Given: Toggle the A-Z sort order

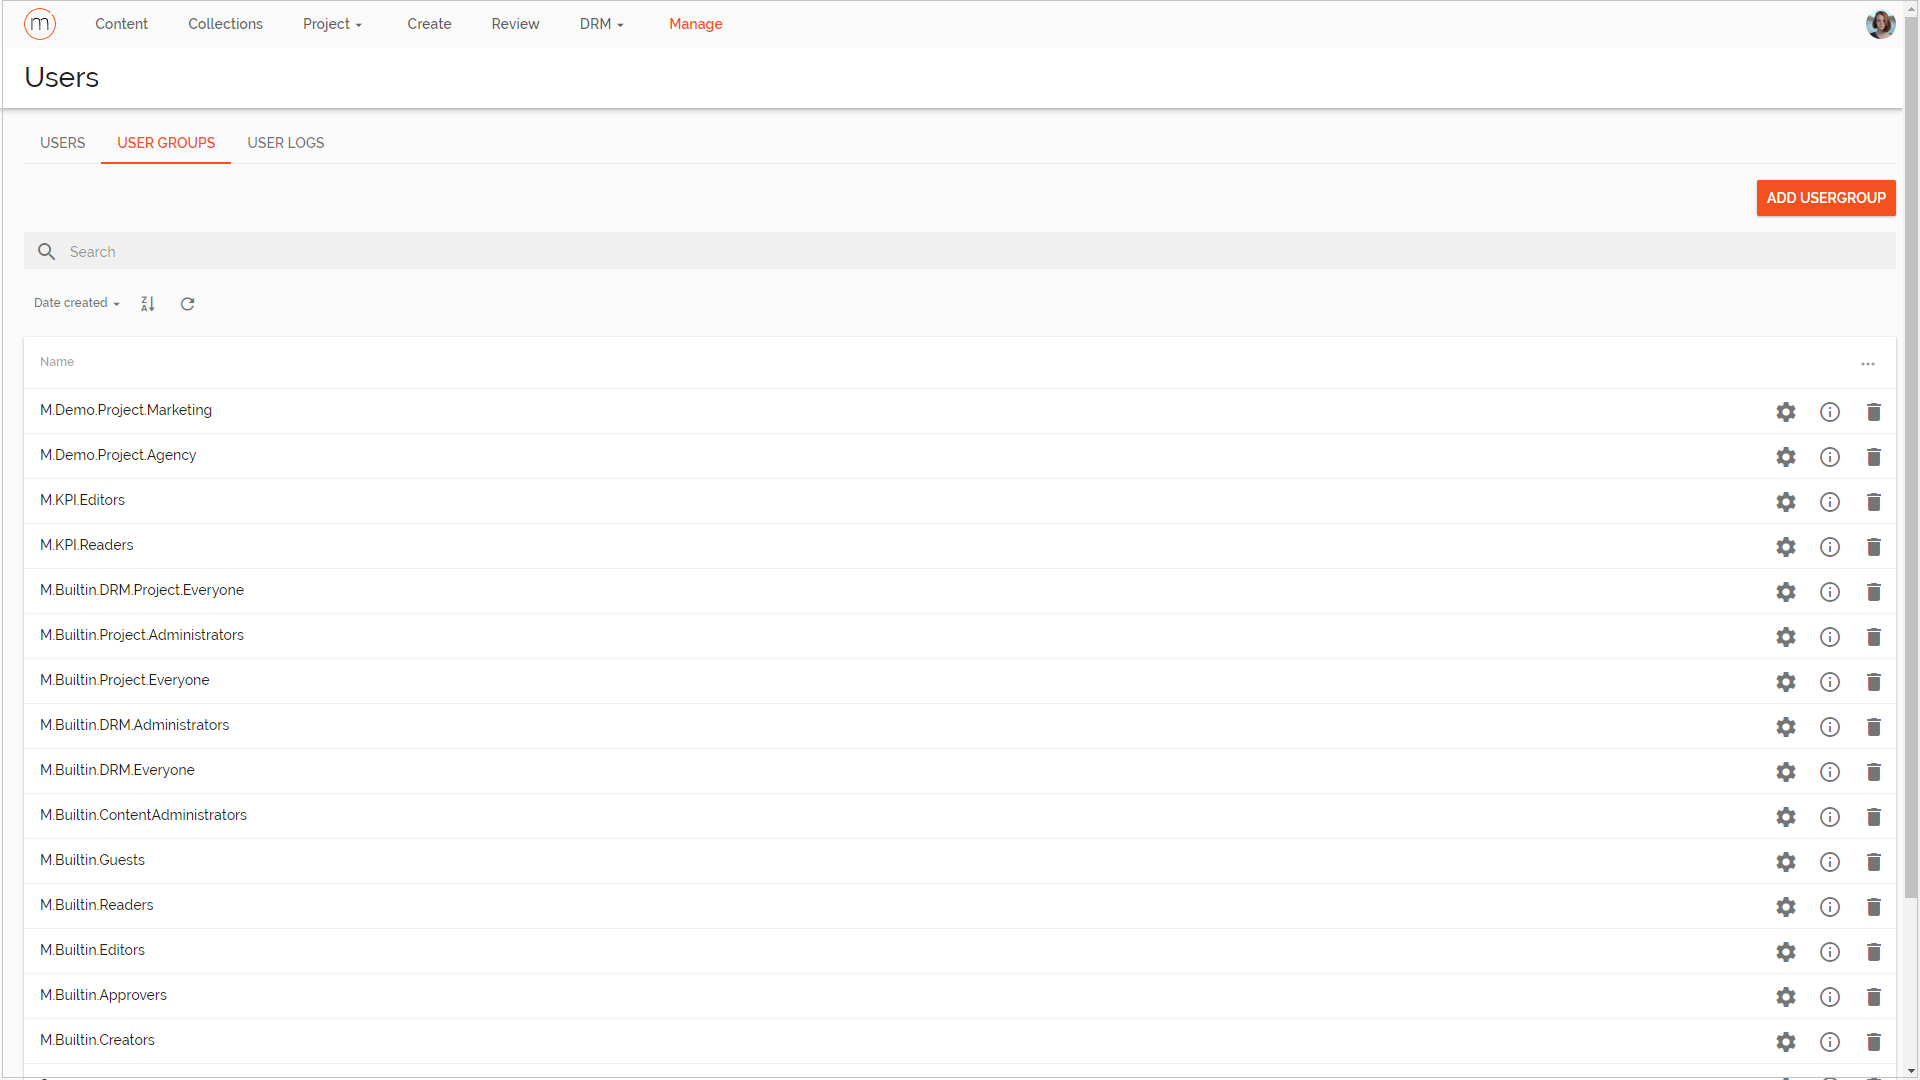Looking at the screenshot, I should click(x=148, y=304).
